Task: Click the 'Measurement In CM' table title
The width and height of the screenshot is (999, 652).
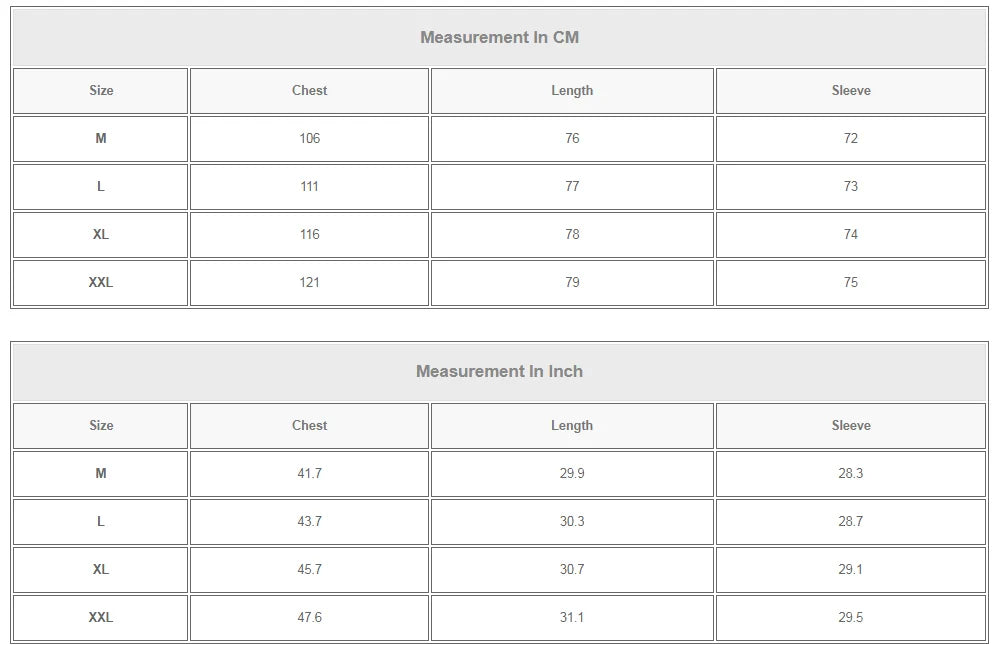Action: [499, 38]
